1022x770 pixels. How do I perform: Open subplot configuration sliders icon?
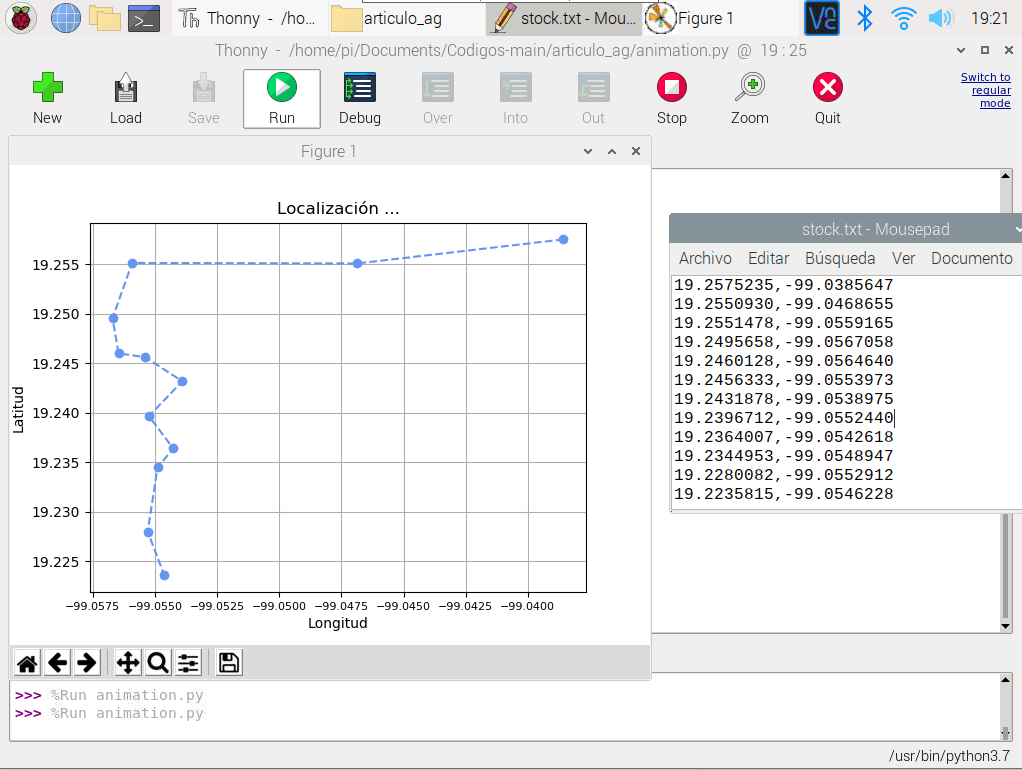[x=187, y=662]
